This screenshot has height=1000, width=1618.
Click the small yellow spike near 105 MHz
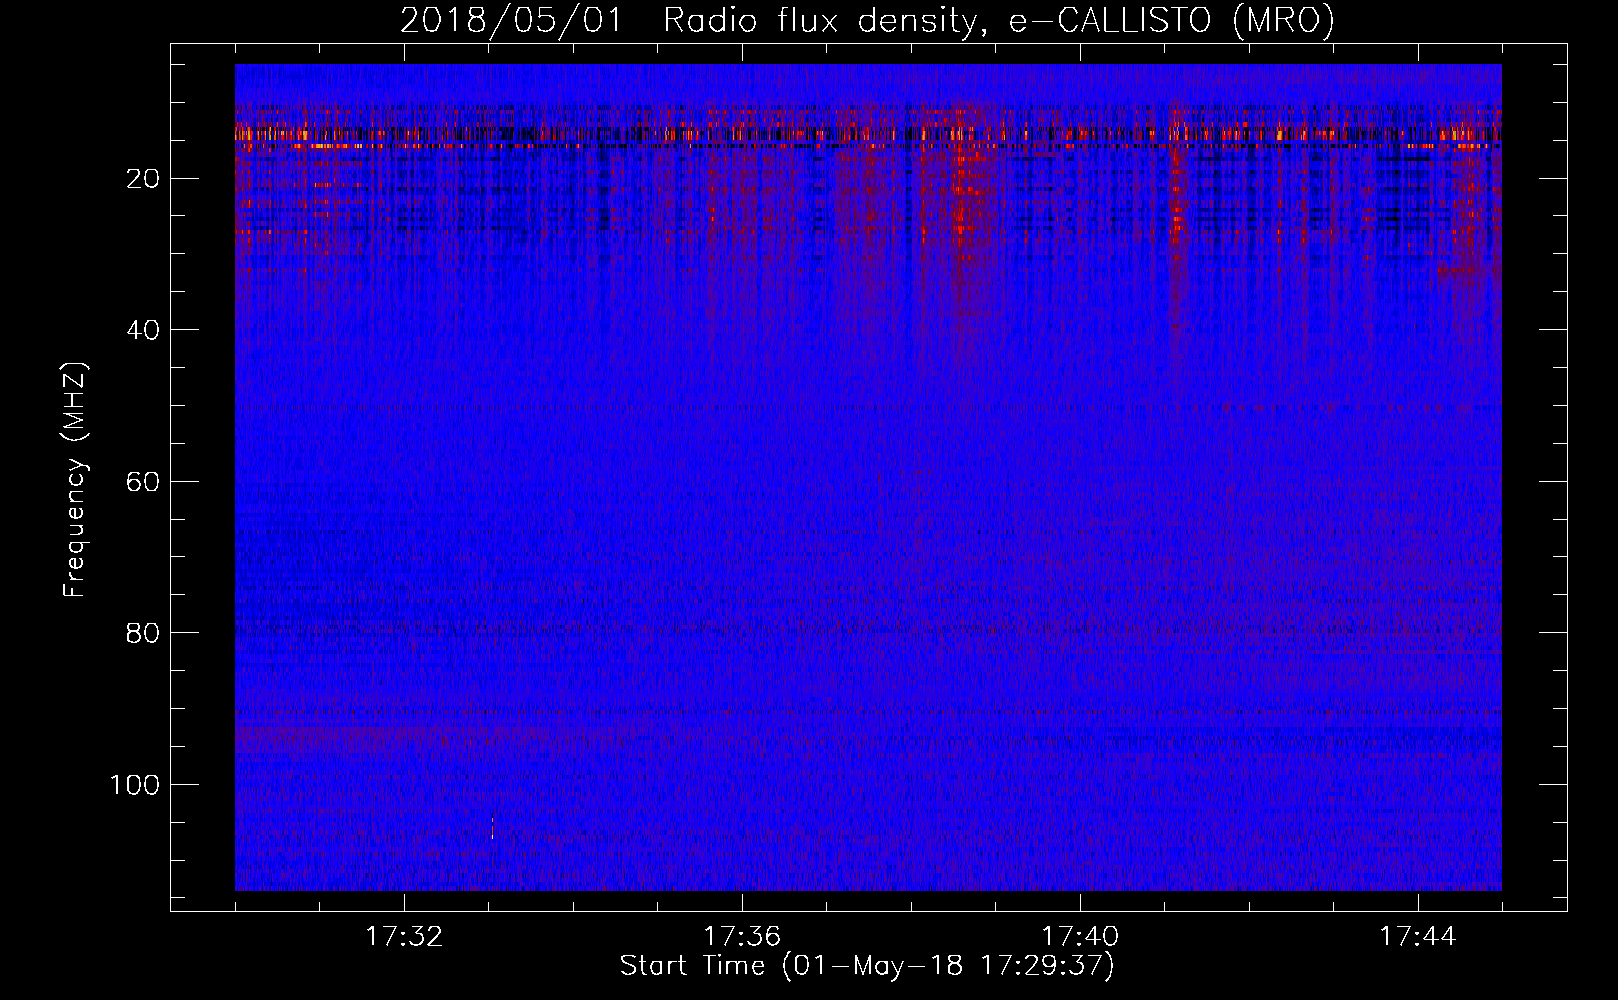[492, 827]
